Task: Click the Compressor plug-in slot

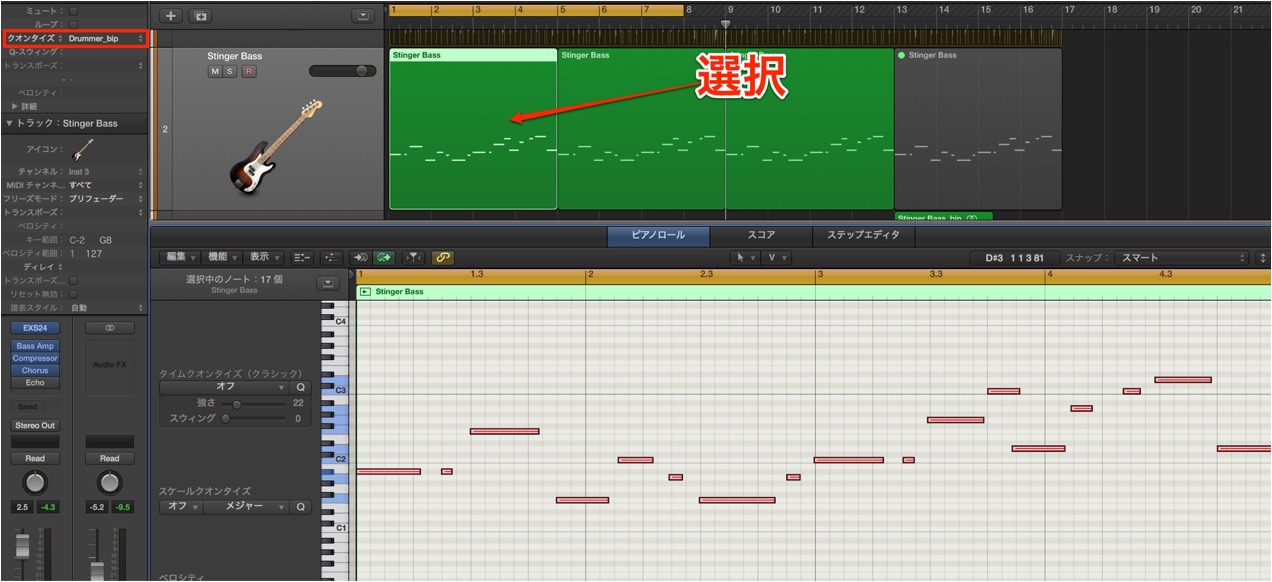Action: [35, 358]
